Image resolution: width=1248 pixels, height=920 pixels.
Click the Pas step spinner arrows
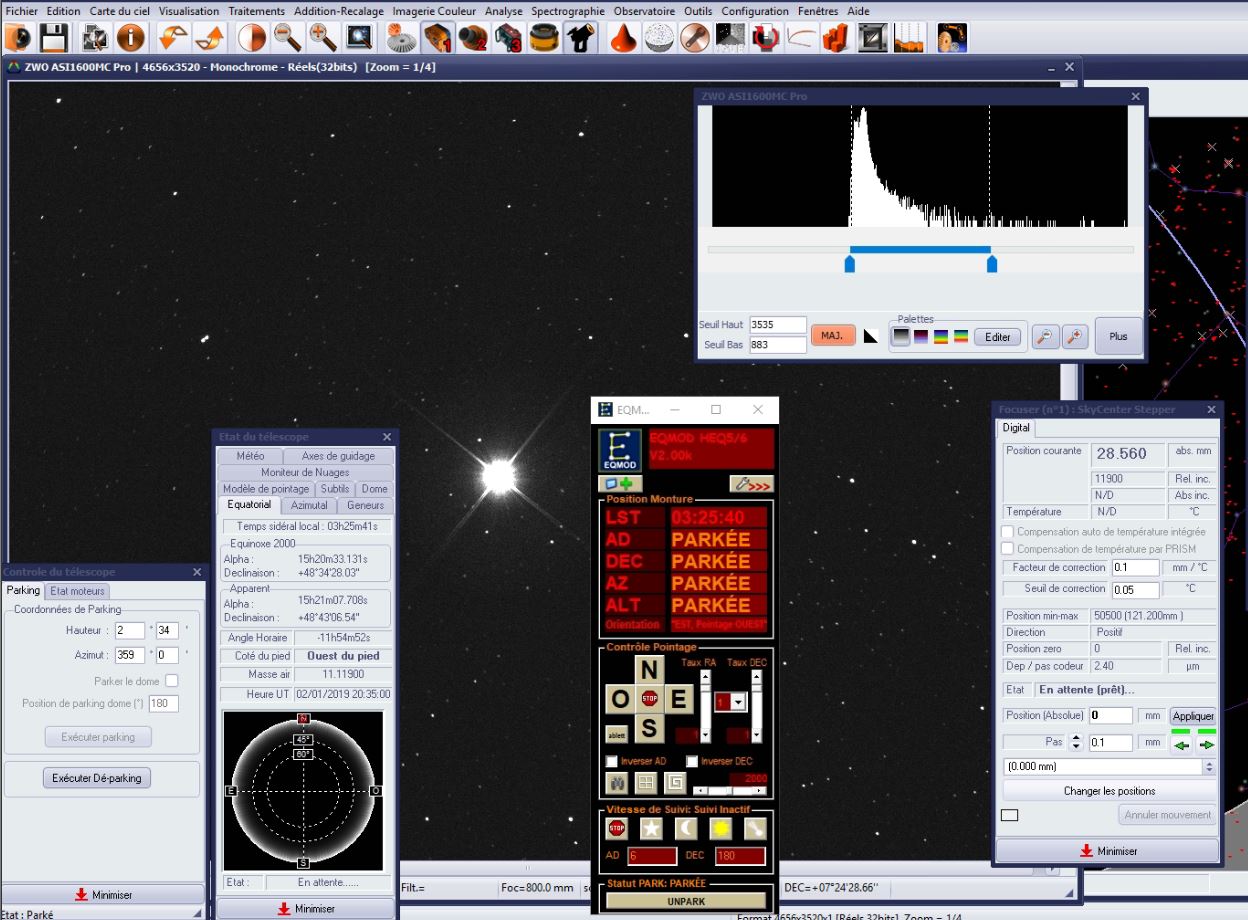1076,743
